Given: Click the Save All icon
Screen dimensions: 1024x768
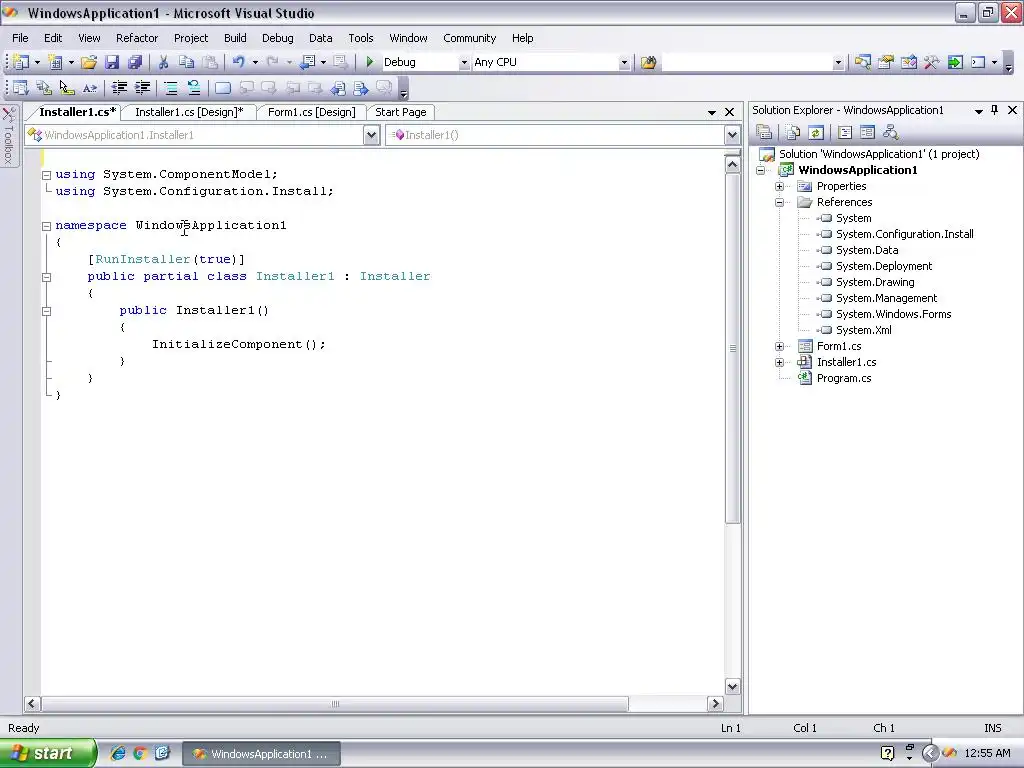Looking at the screenshot, I should (x=135, y=62).
